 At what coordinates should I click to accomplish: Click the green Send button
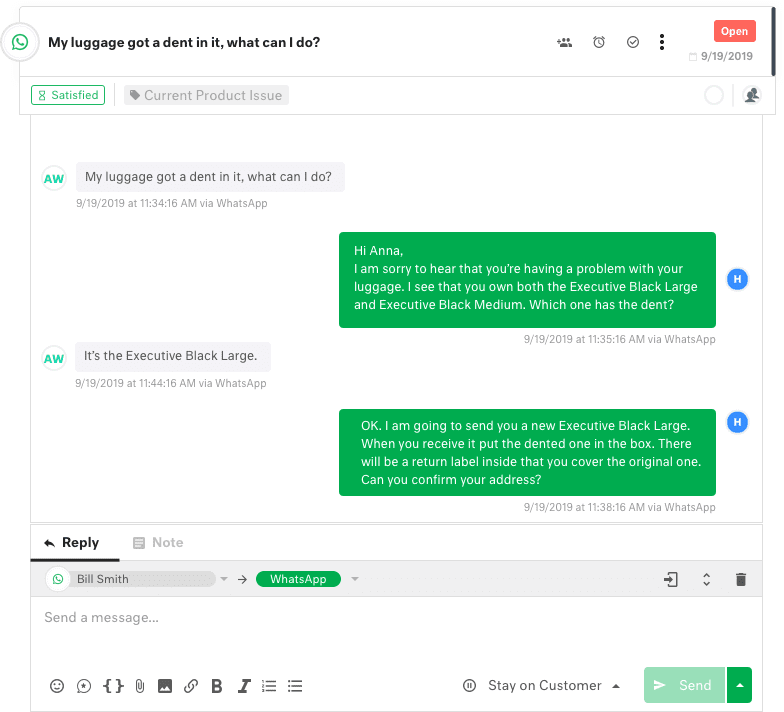pyautogui.click(x=683, y=685)
